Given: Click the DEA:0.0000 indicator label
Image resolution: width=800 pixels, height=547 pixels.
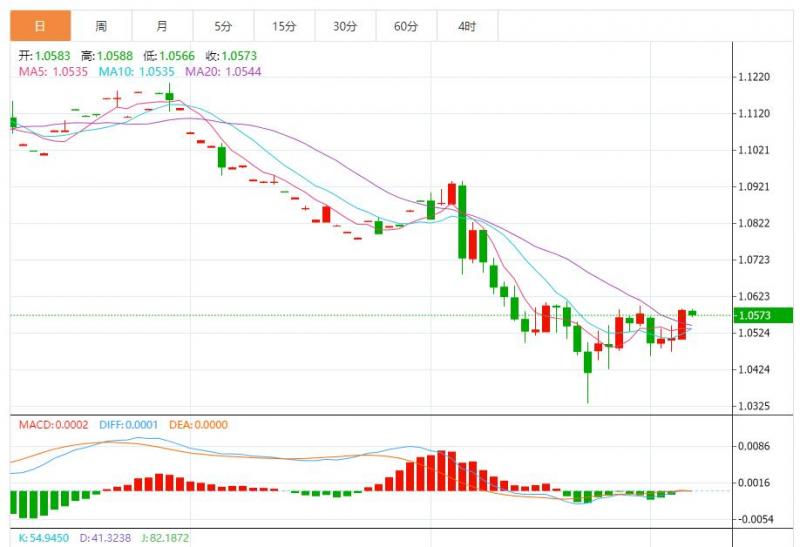Looking at the screenshot, I should (198, 425).
